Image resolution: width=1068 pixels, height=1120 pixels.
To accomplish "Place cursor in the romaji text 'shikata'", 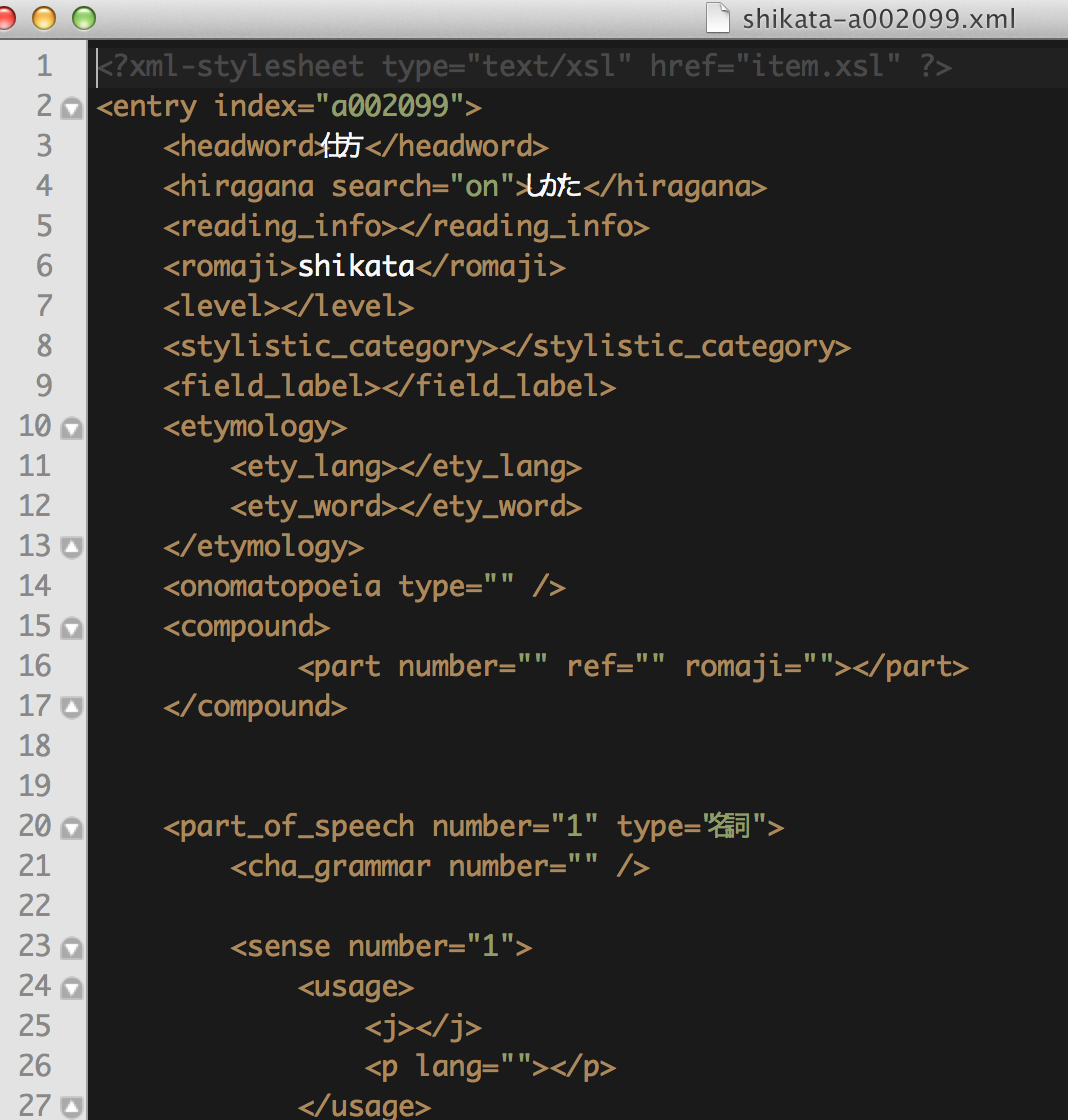I will click(356, 267).
